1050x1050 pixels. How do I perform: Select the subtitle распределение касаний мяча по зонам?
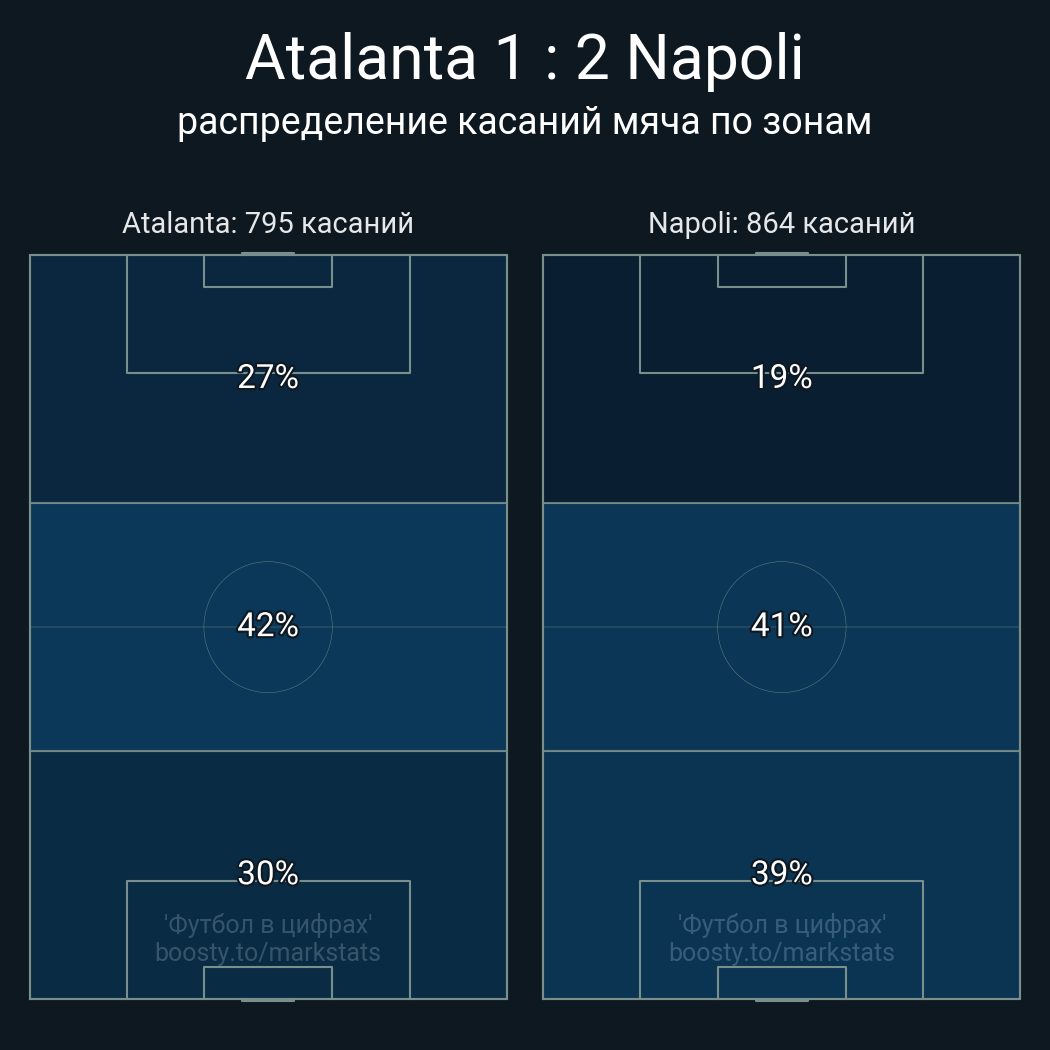coord(524,121)
